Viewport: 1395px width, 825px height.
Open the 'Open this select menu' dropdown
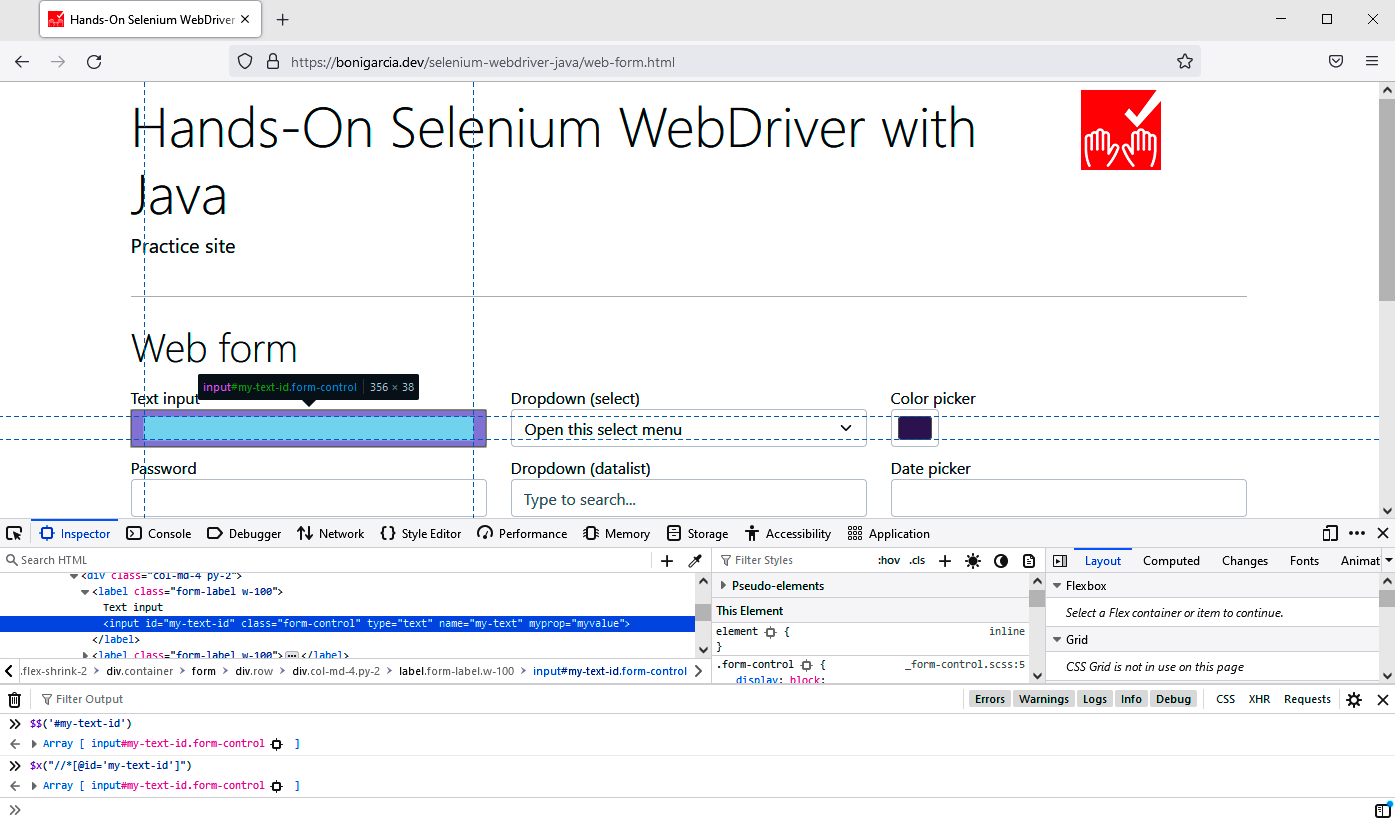point(688,429)
